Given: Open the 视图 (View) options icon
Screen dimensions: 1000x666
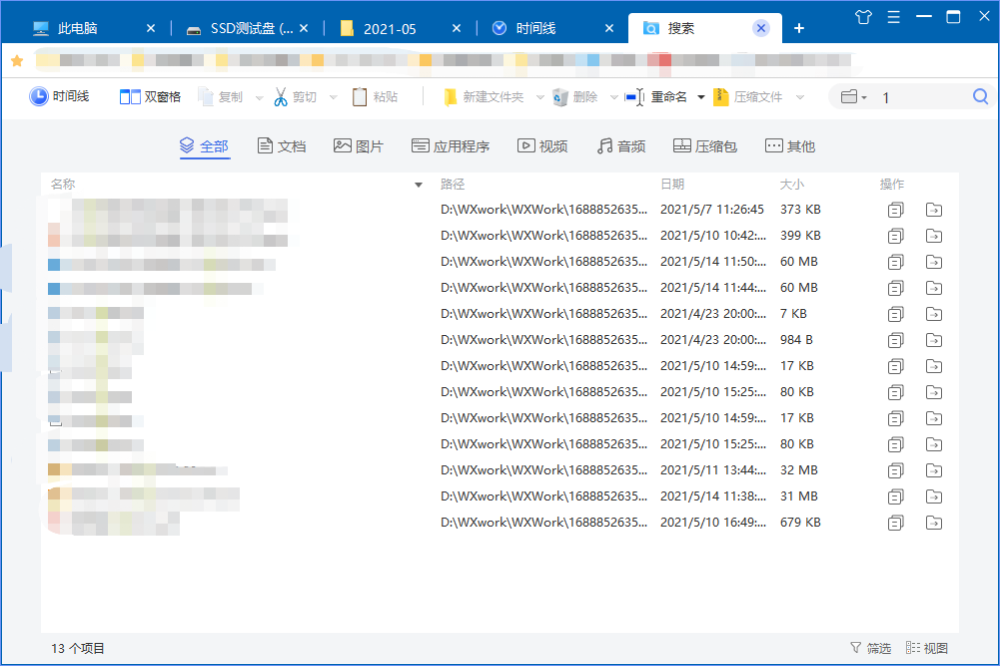Looking at the screenshot, I should pos(915,648).
